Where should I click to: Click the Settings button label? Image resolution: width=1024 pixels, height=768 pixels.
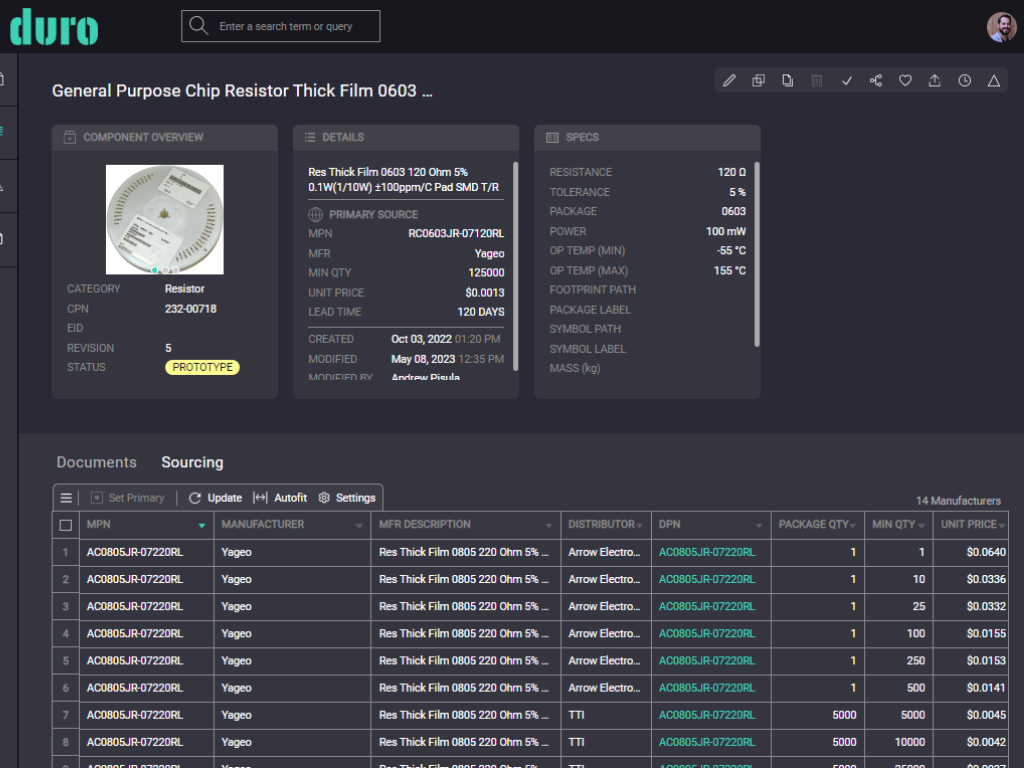click(x=355, y=498)
